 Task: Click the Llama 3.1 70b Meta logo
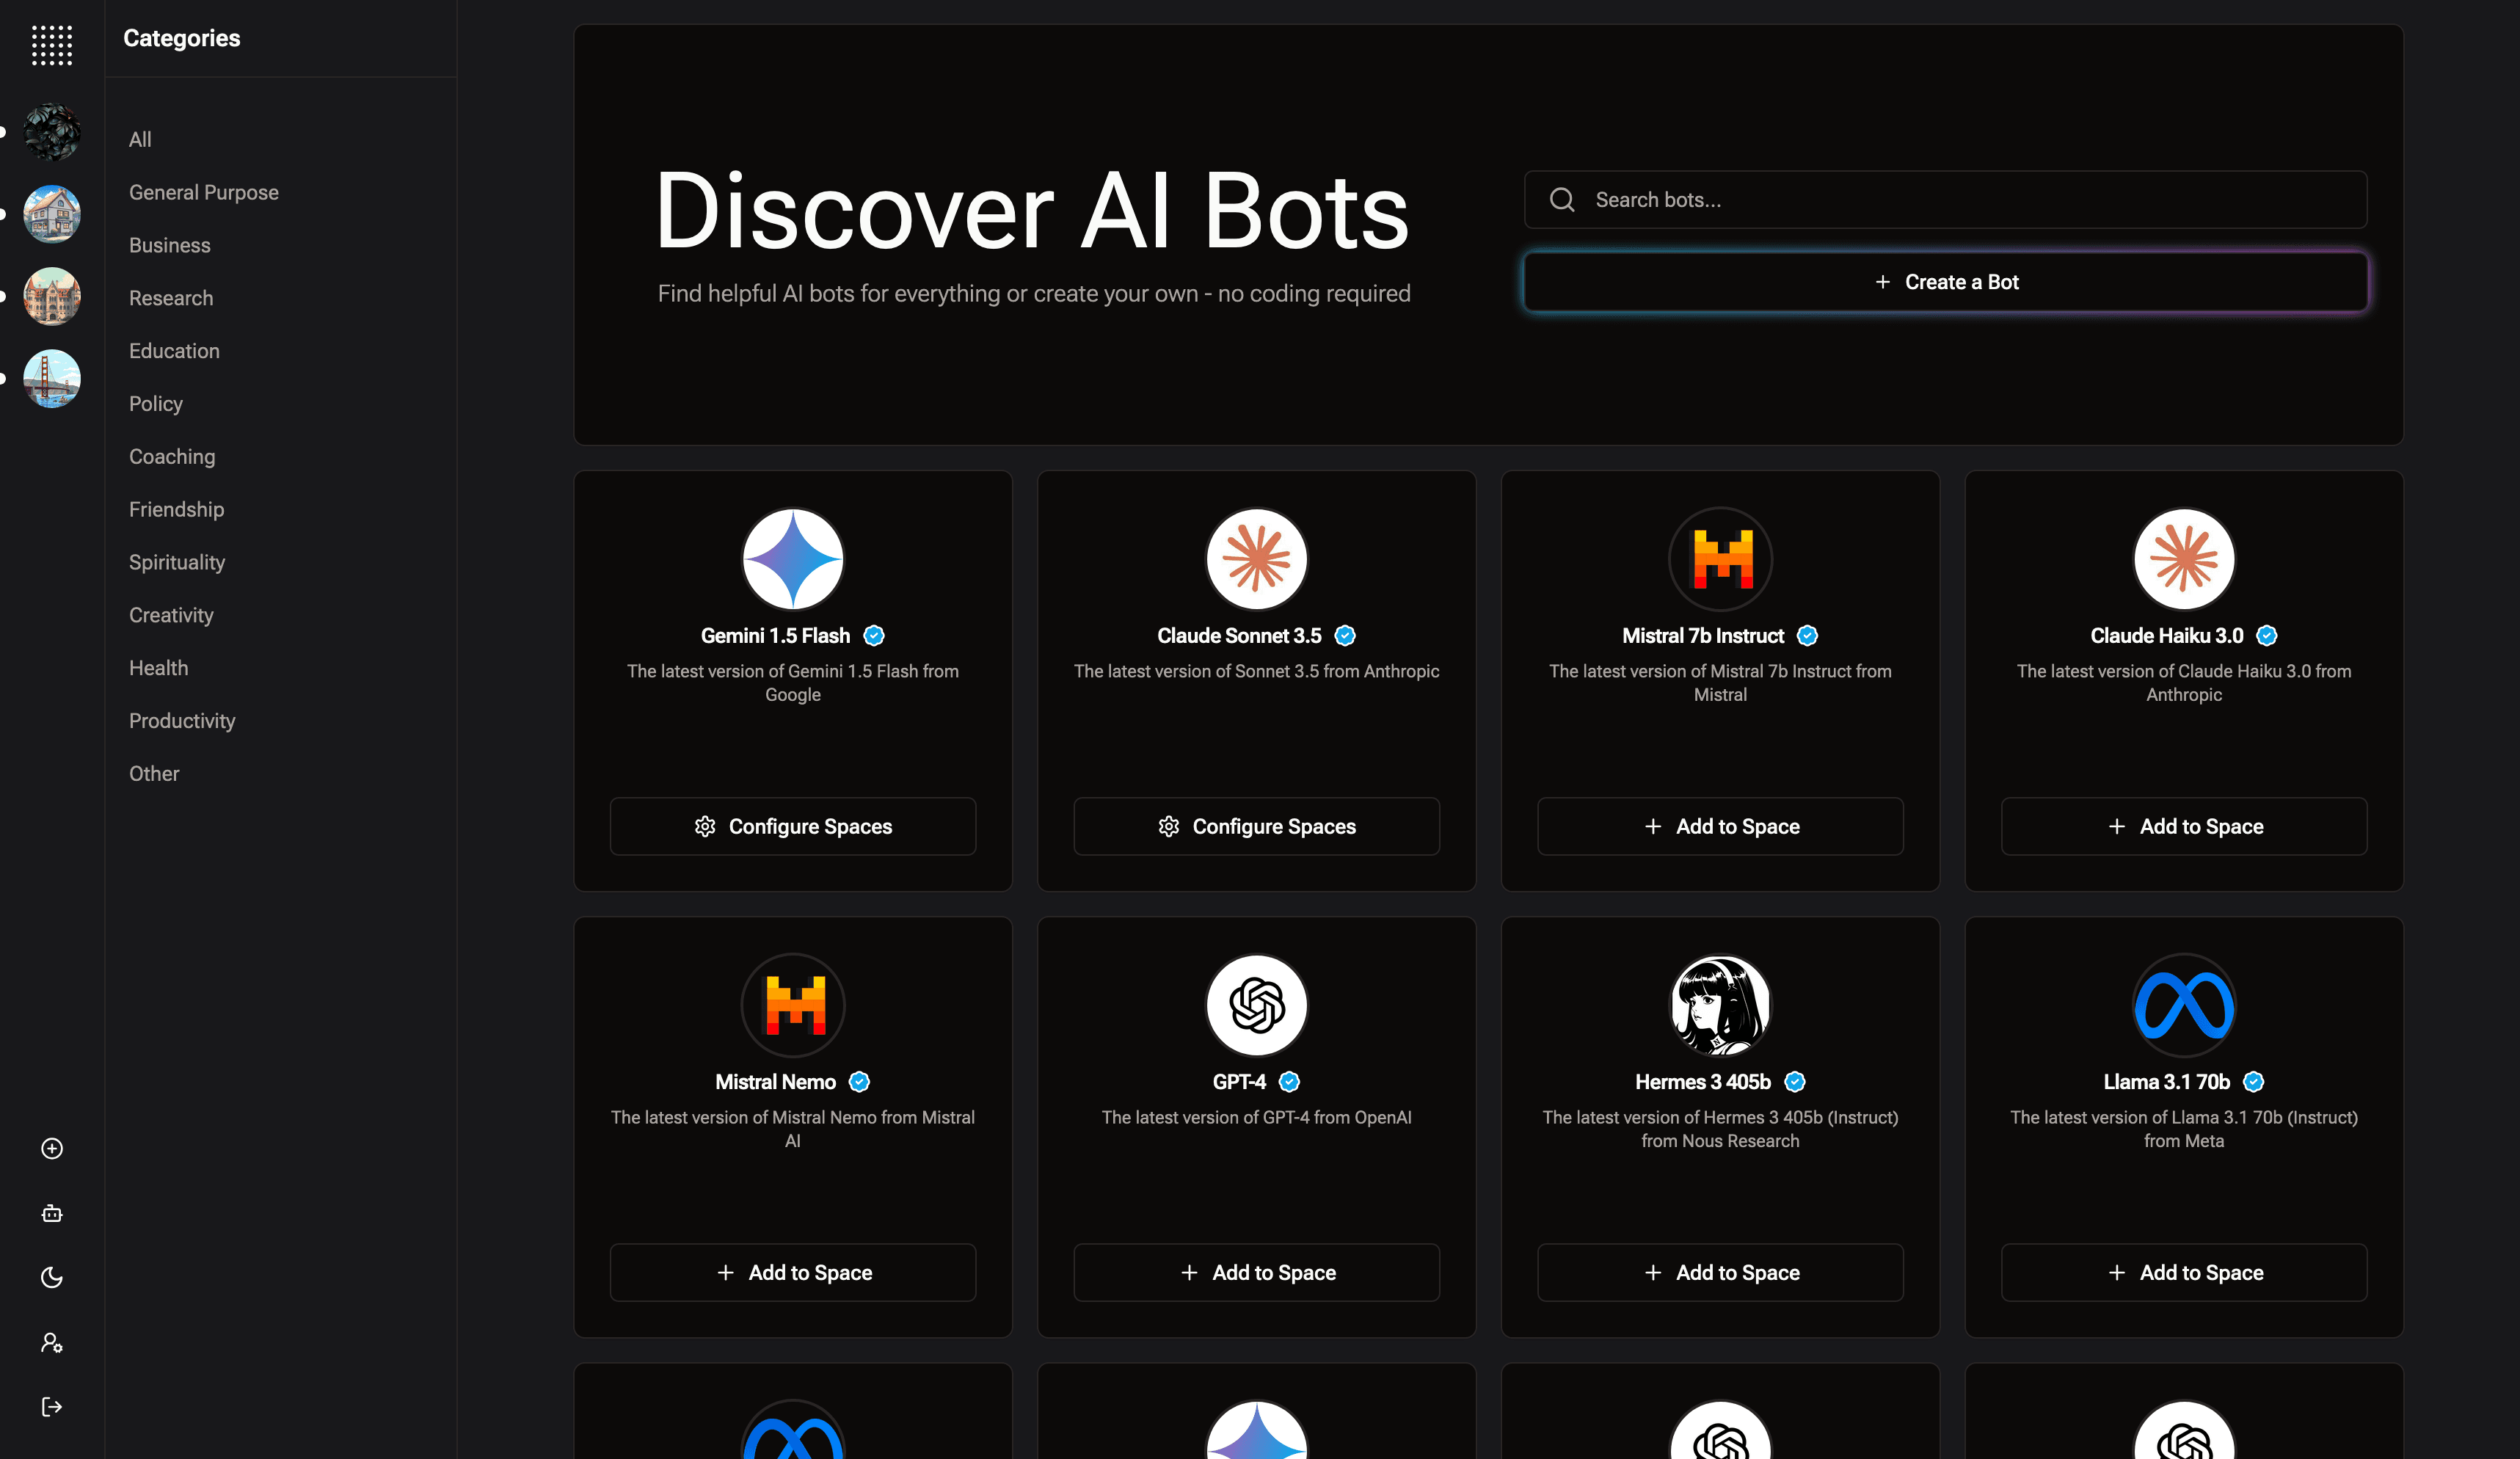pyautogui.click(x=2184, y=1005)
